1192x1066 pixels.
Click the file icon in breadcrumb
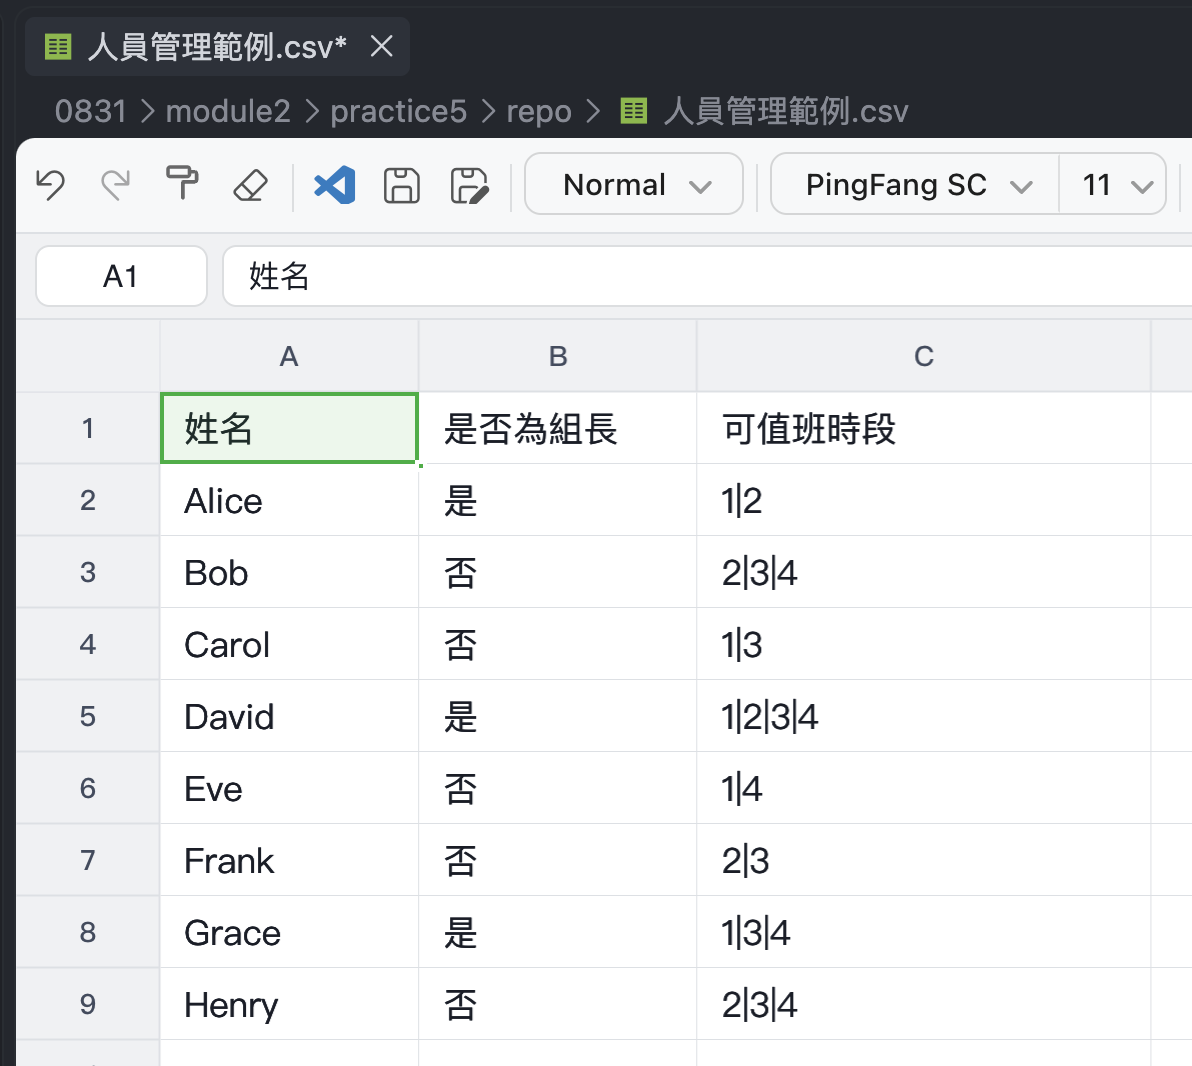point(633,111)
